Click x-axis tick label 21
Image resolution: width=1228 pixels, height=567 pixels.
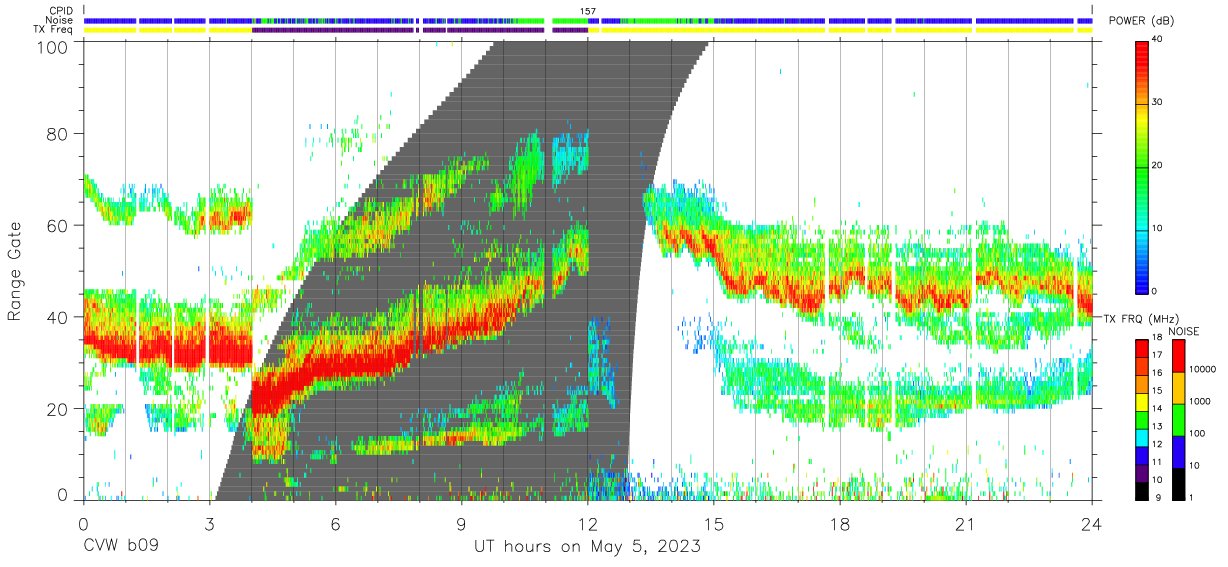click(965, 524)
